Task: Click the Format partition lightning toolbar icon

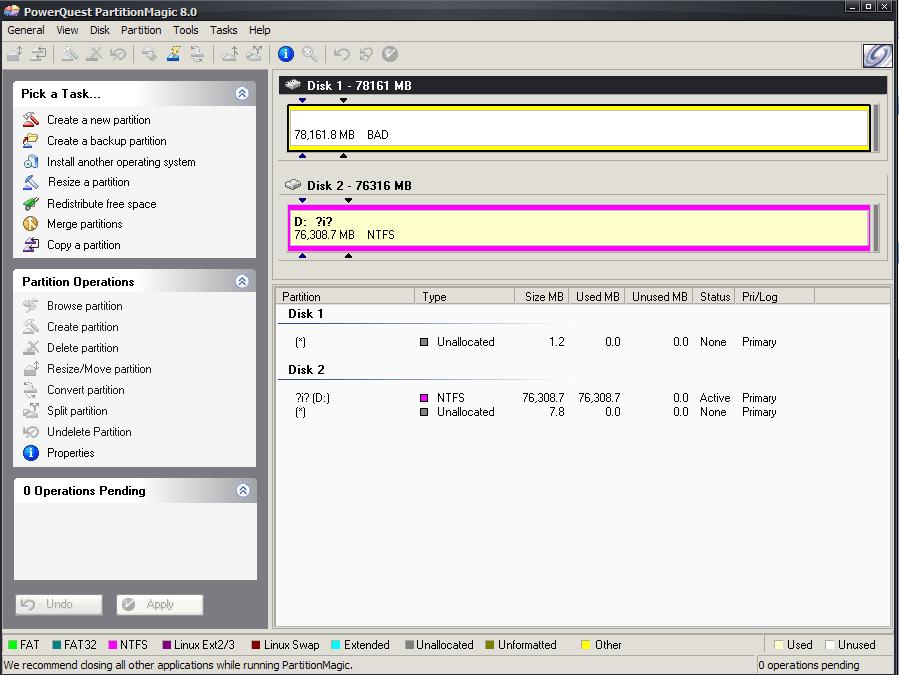Action: 174,54
